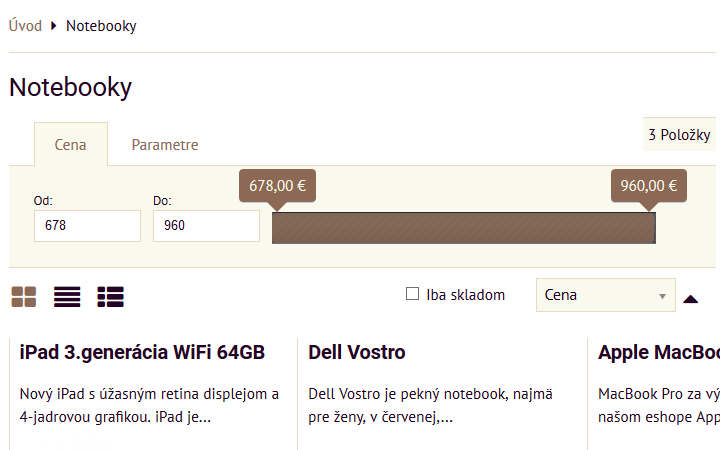The width and height of the screenshot is (720, 450).
Task: Click the 678,00 € minimum slider handle
Action: (277, 187)
